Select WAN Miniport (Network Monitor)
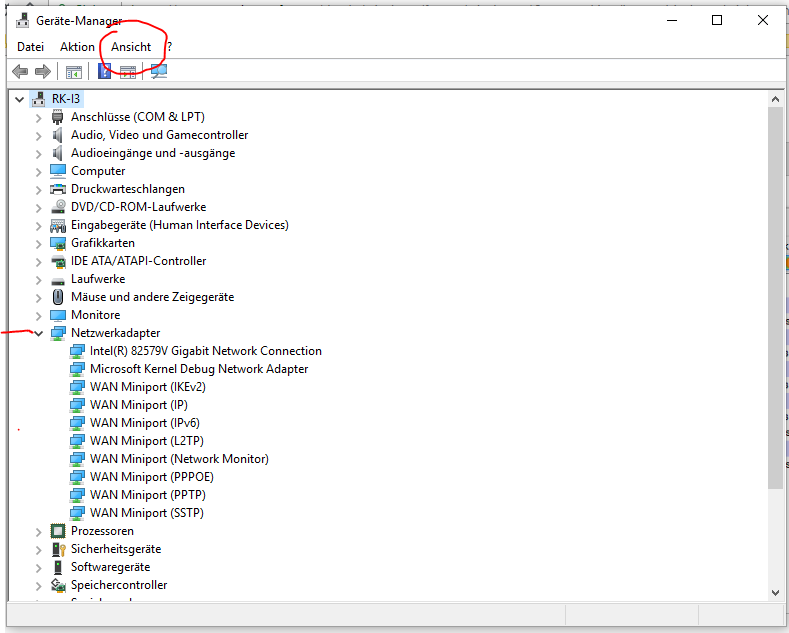This screenshot has width=789, height=633. (x=179, y=459)
